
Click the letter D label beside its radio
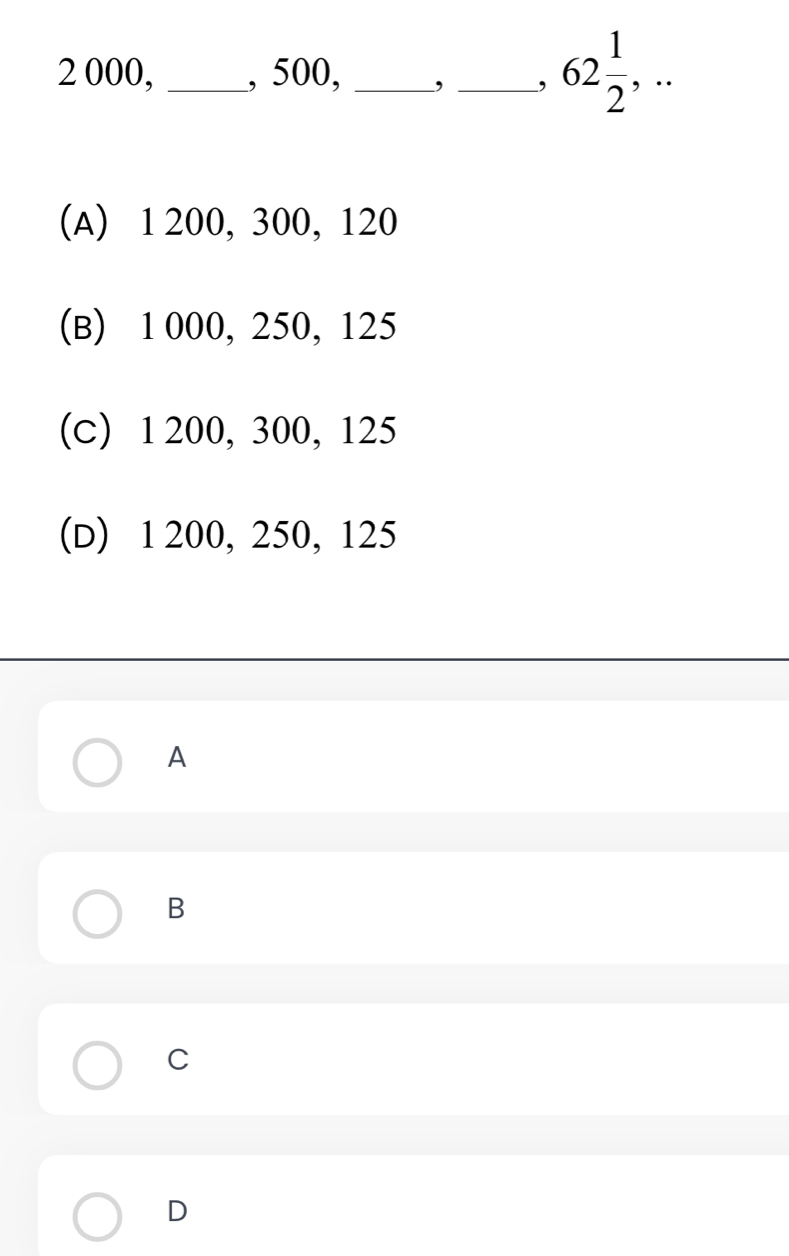click(177, 1211)
